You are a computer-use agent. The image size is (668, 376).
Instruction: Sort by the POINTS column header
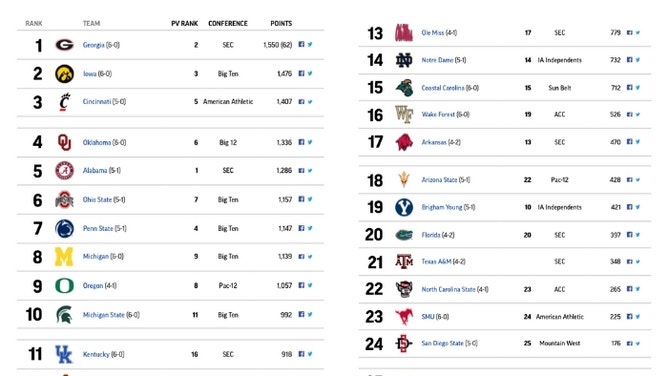coord(281,23)
